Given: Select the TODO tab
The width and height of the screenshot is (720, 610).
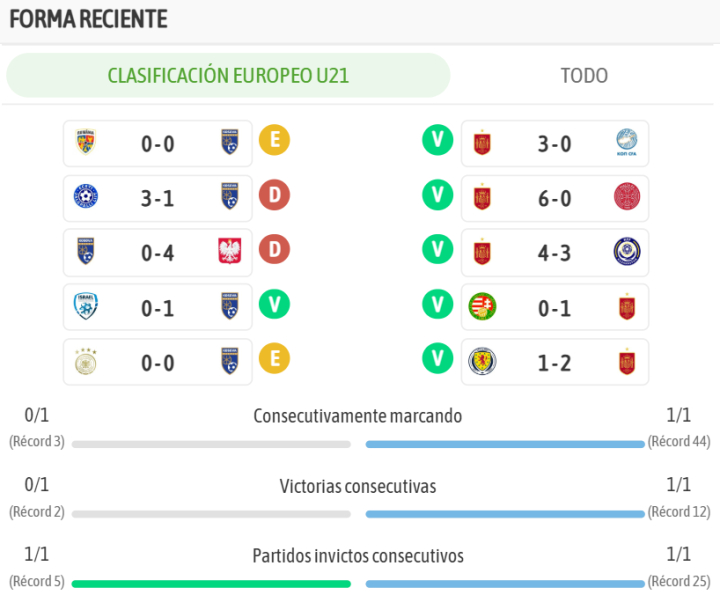Looking at the screenshot, I should [x=584, y=75].
